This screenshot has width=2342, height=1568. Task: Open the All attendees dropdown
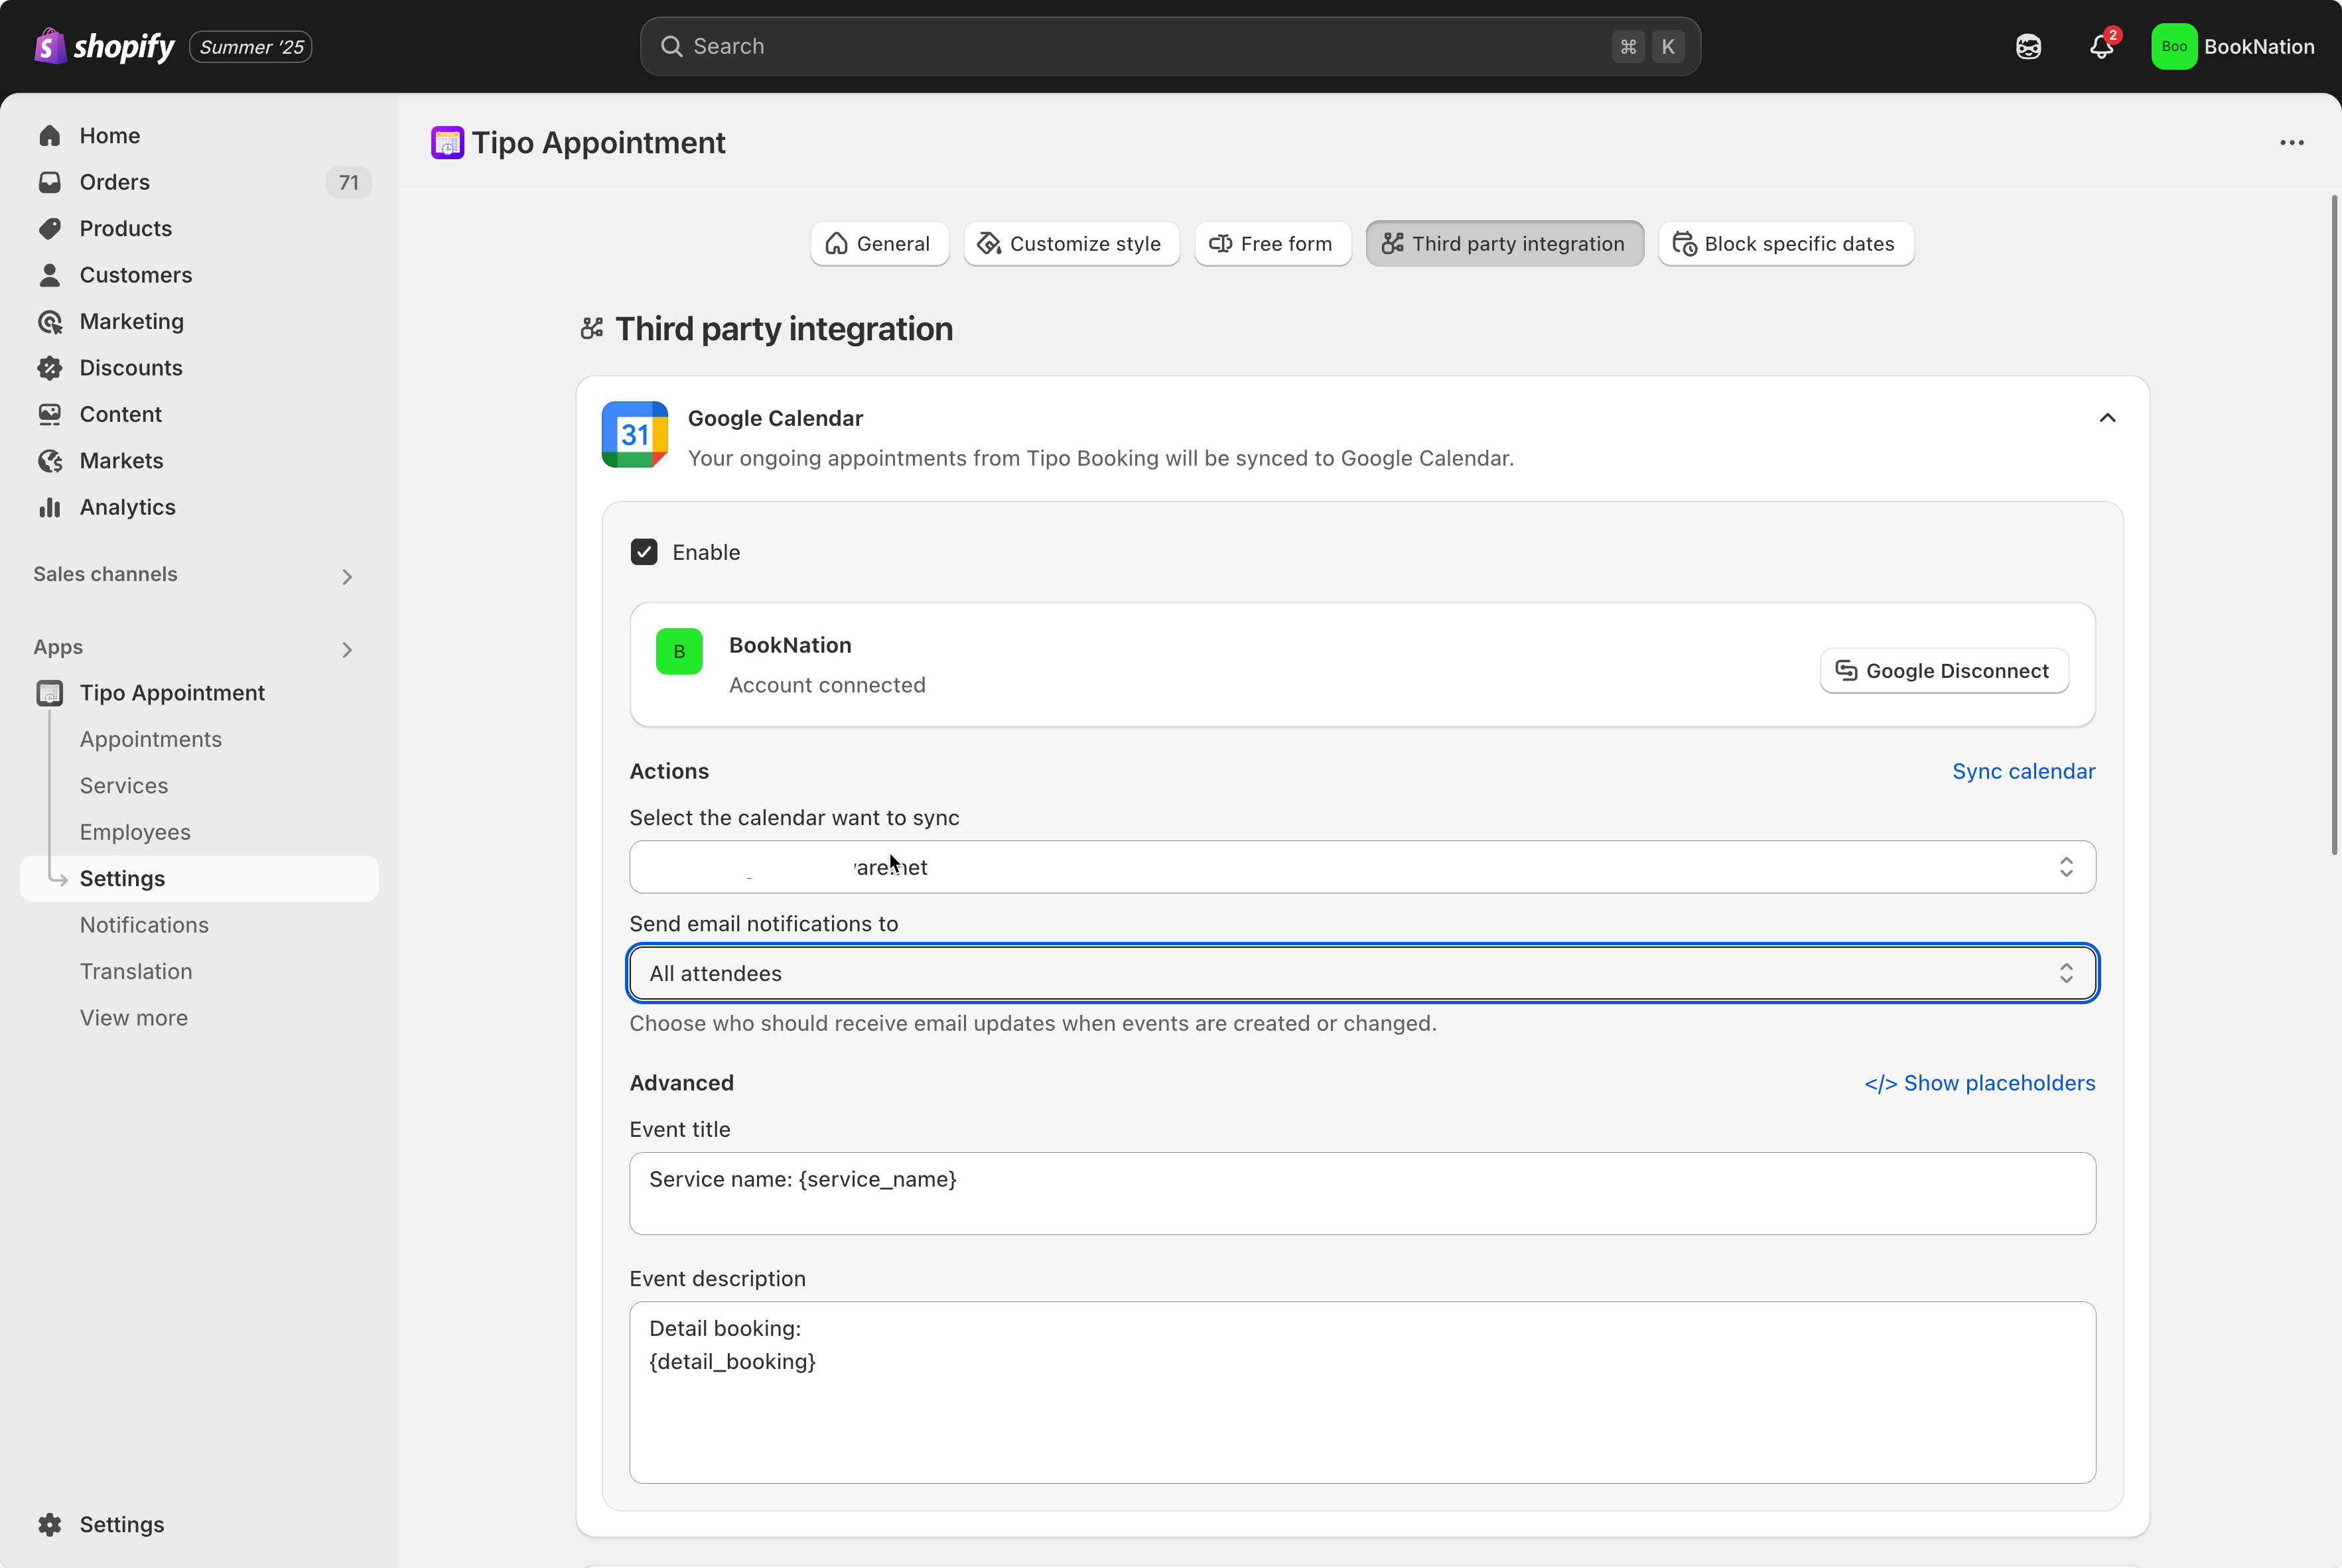click(1362, 973)
